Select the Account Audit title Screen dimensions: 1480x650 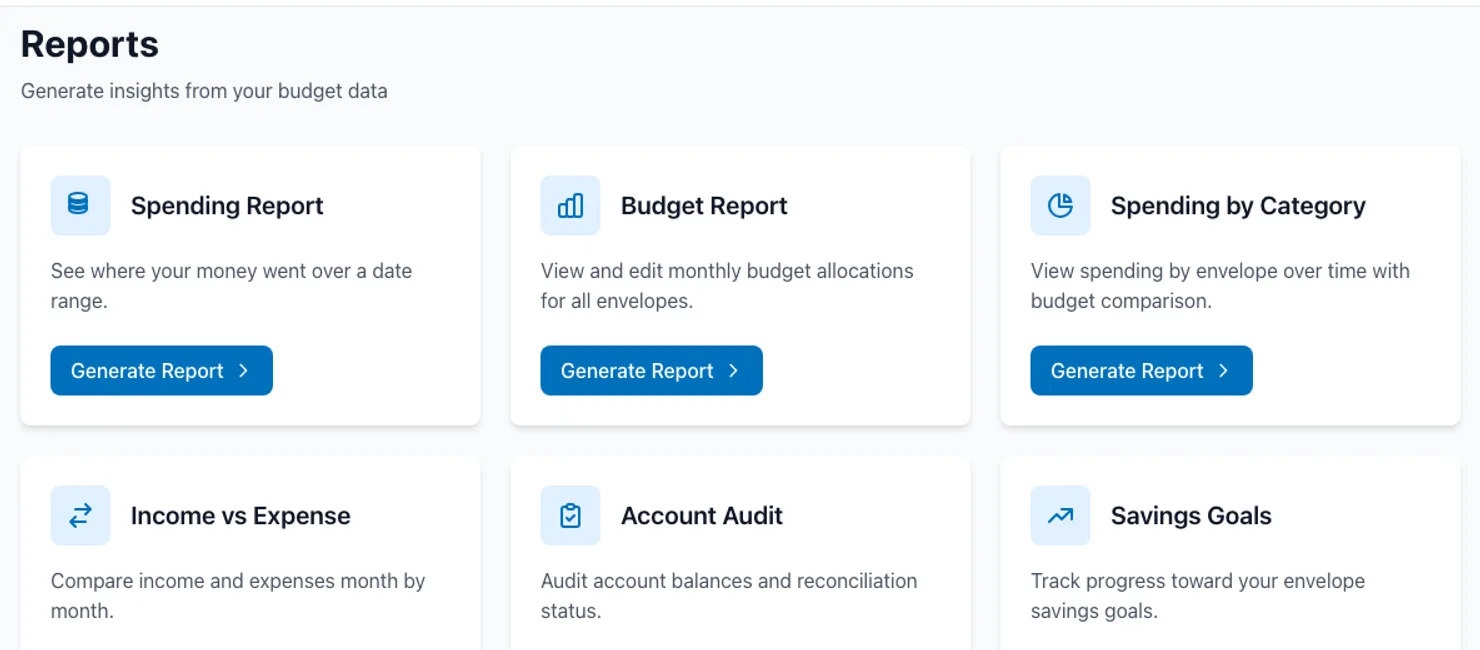pos(701,515)
